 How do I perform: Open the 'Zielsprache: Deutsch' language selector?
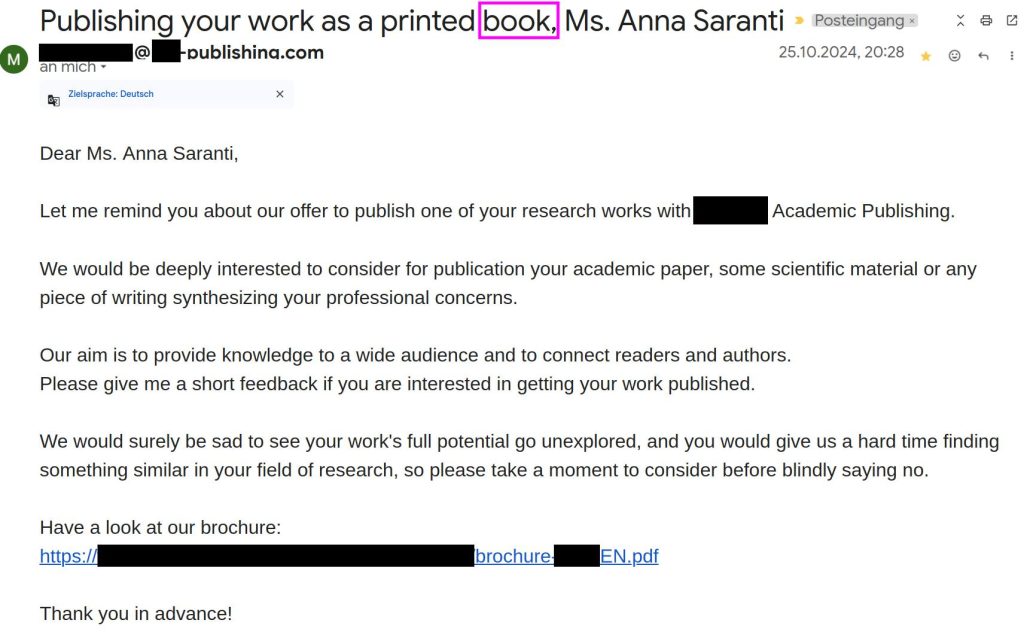click(111, 94)
